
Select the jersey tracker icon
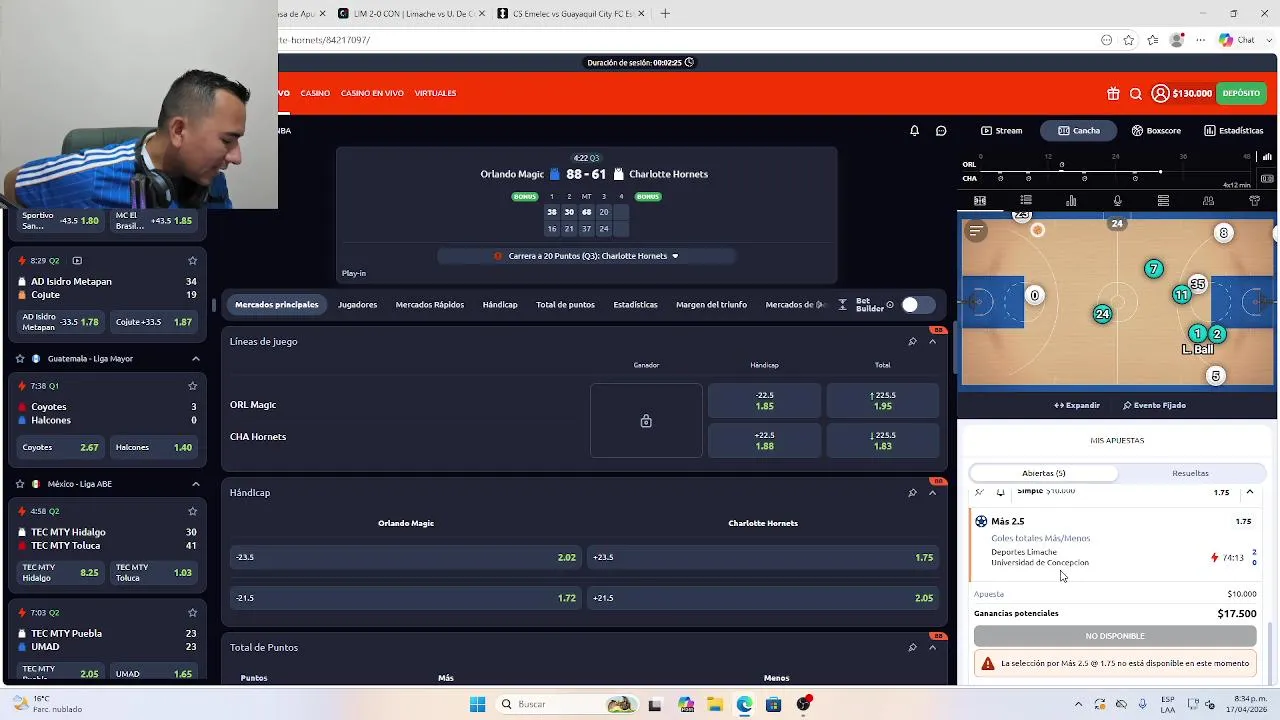point(1255,200)
